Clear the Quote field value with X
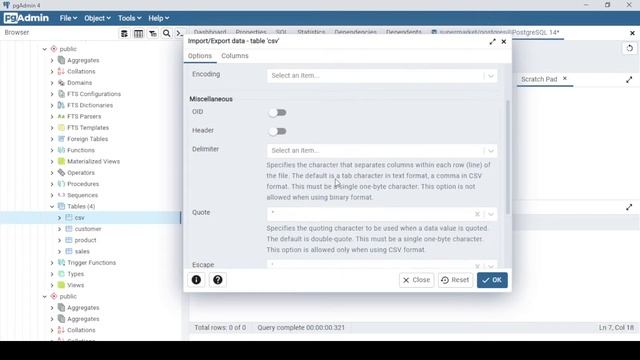Screen dimensions: 640x360 [x=477, y=214]
